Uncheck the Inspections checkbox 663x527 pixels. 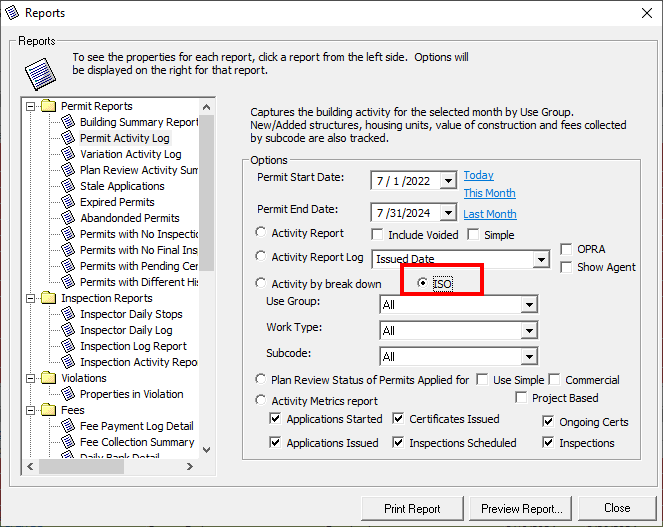(548, 442)
